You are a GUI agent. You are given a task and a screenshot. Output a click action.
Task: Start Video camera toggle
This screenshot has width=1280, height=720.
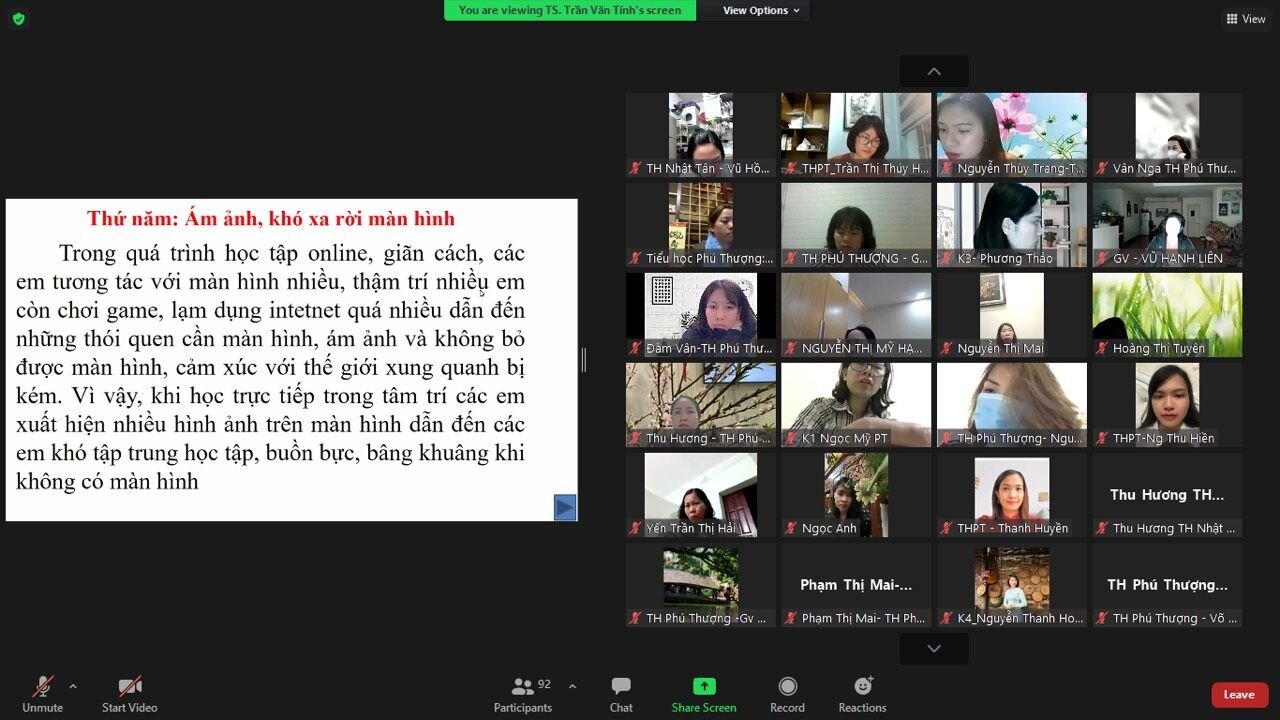point(130,694)
